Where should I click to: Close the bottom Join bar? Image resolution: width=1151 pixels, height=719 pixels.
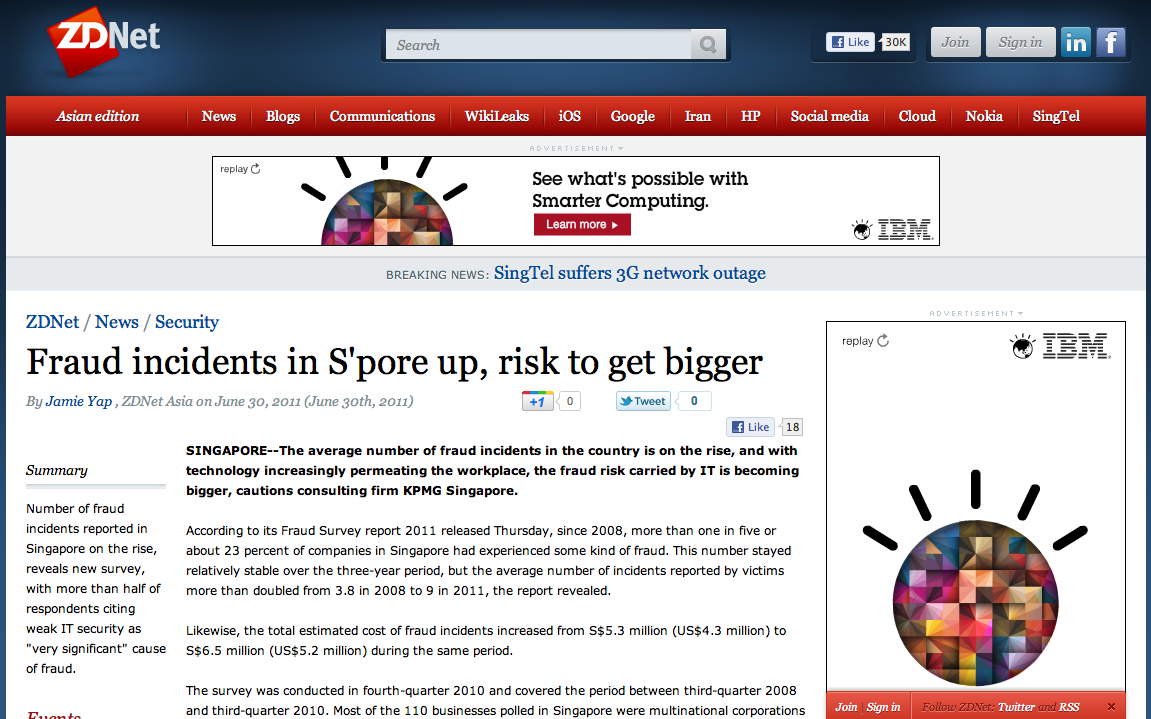pos(1111,707)
